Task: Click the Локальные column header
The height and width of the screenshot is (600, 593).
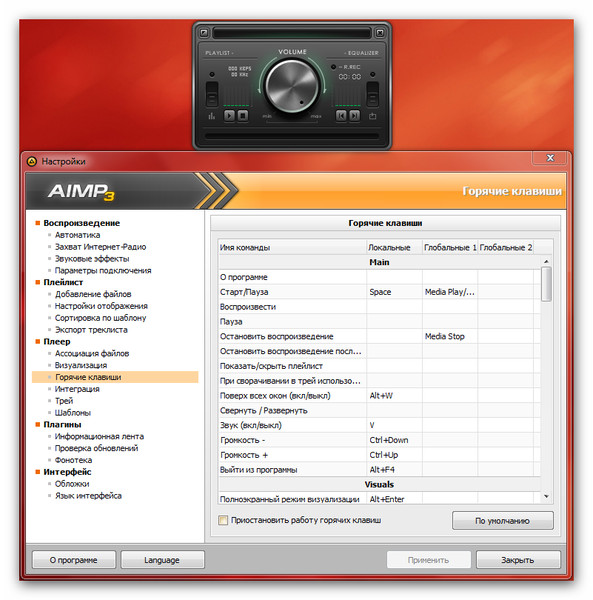Action: click(x=394, y=247)
